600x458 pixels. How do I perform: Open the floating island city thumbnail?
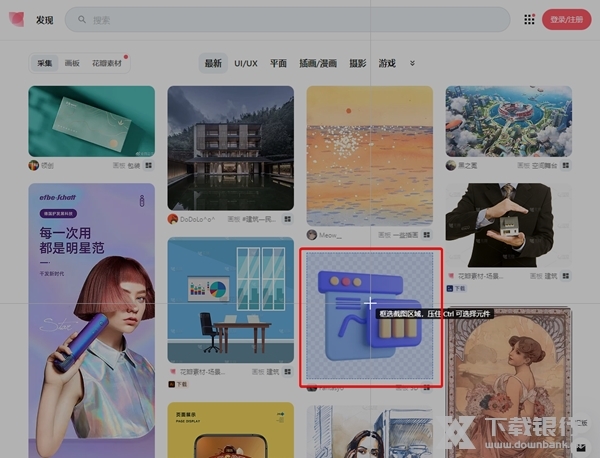pyautogui.click(x=509, y=121)
